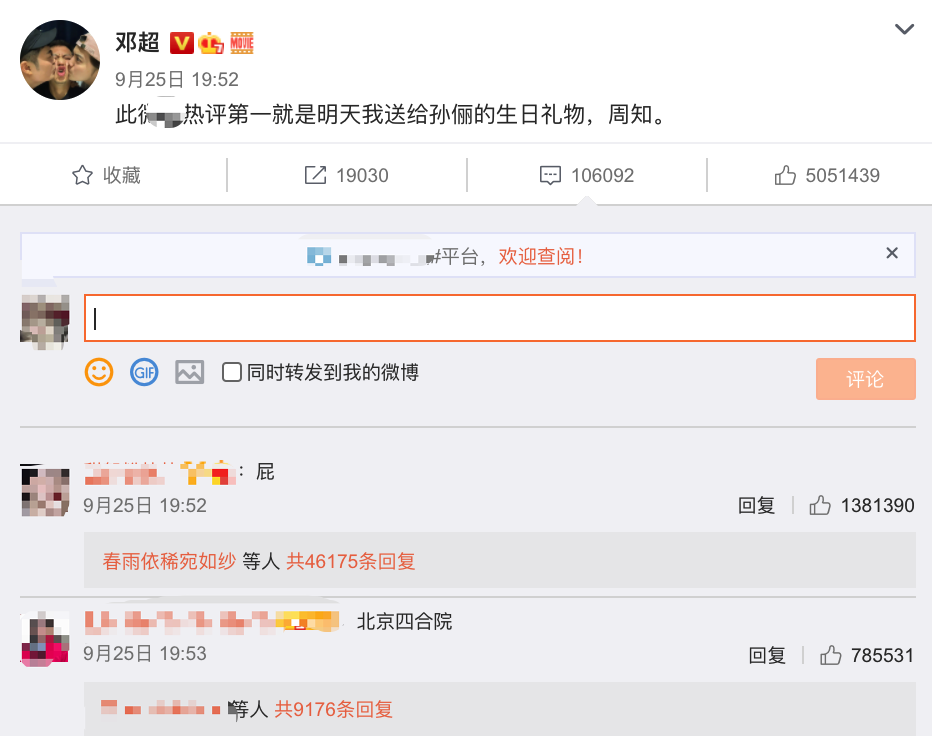932x736 pixels.
Task: Like the post with 5051439 thumbs-up
Action: [x=785, y=176]
